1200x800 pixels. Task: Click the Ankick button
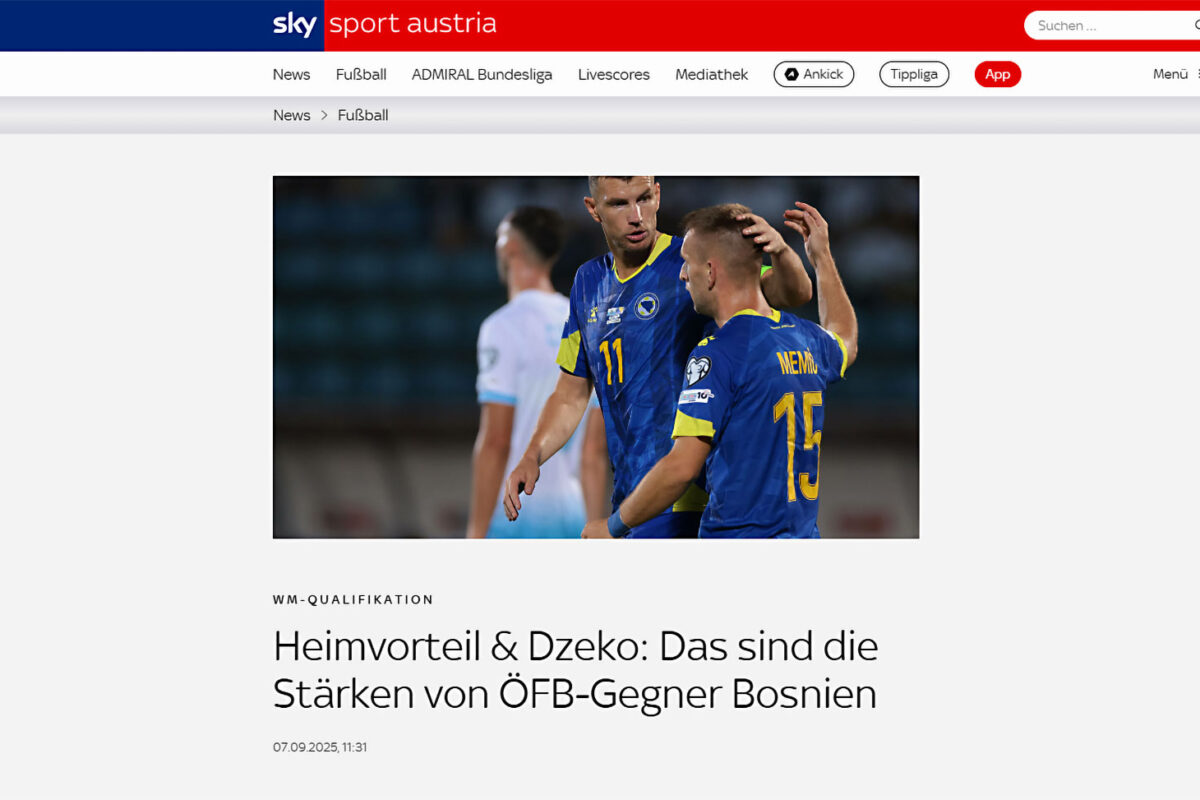[814, 74]
